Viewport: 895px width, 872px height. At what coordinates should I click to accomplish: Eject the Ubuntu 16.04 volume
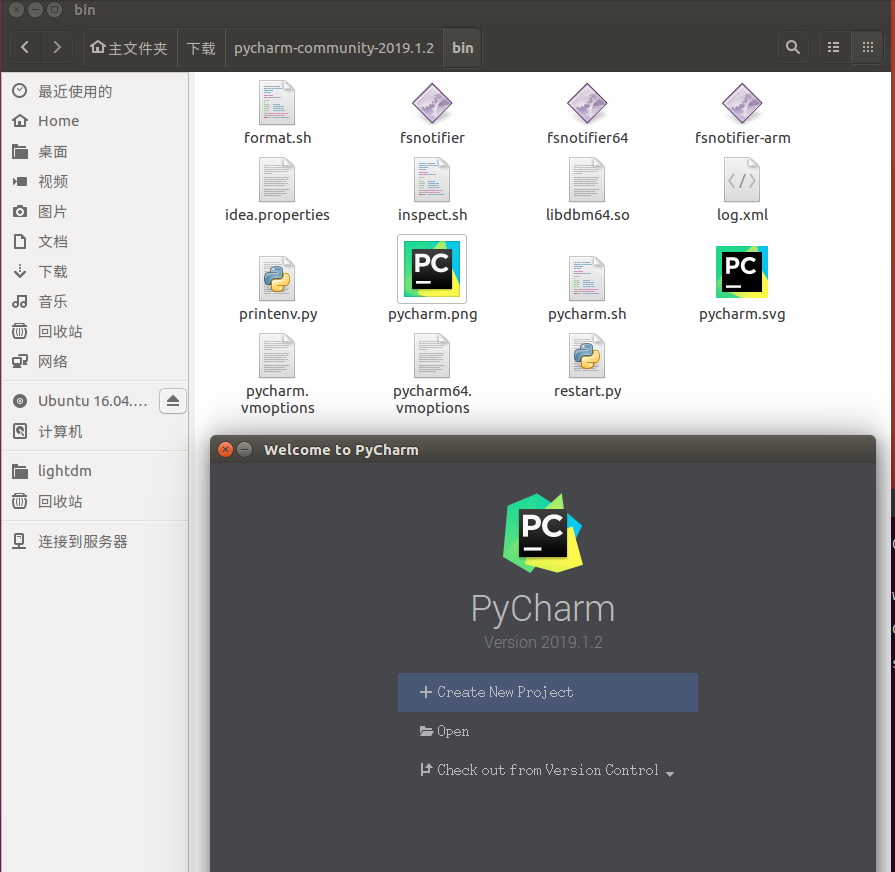173,401
